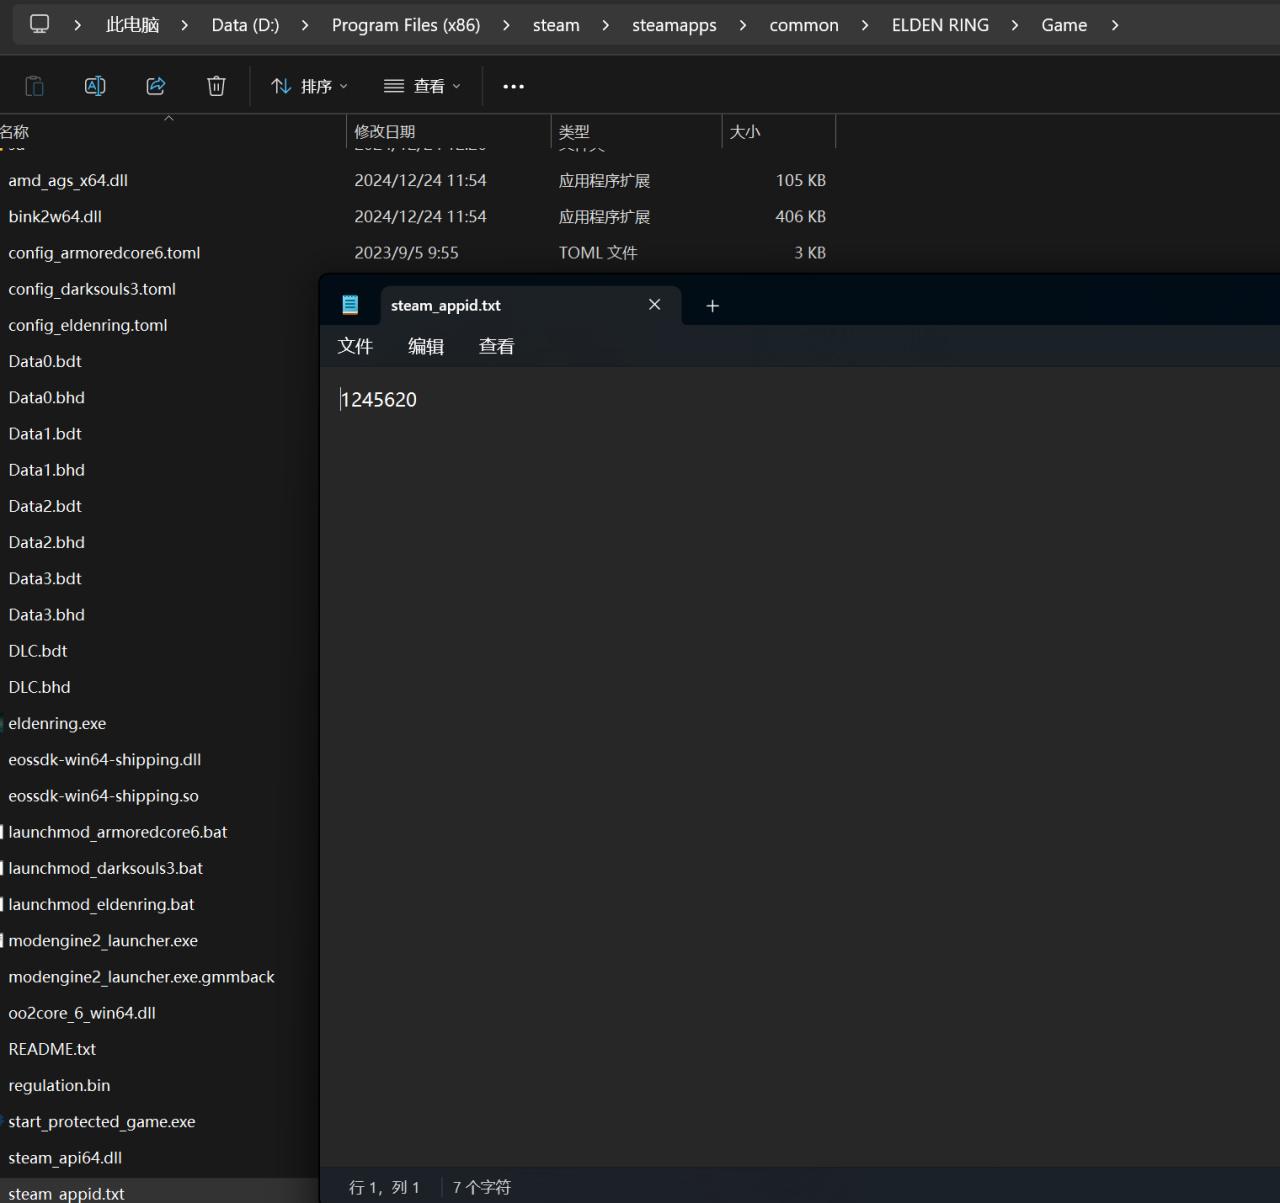Open the three-dots more options menu

tap(513, 87)
